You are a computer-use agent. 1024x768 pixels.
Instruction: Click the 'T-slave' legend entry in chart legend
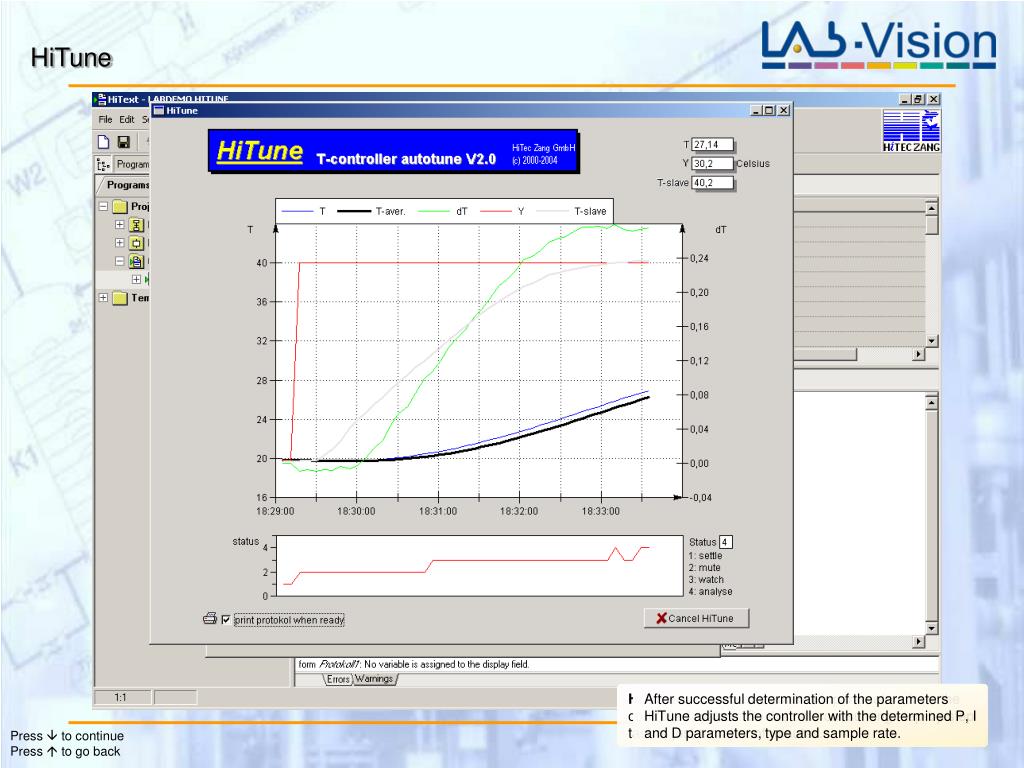tap(571, 211)
